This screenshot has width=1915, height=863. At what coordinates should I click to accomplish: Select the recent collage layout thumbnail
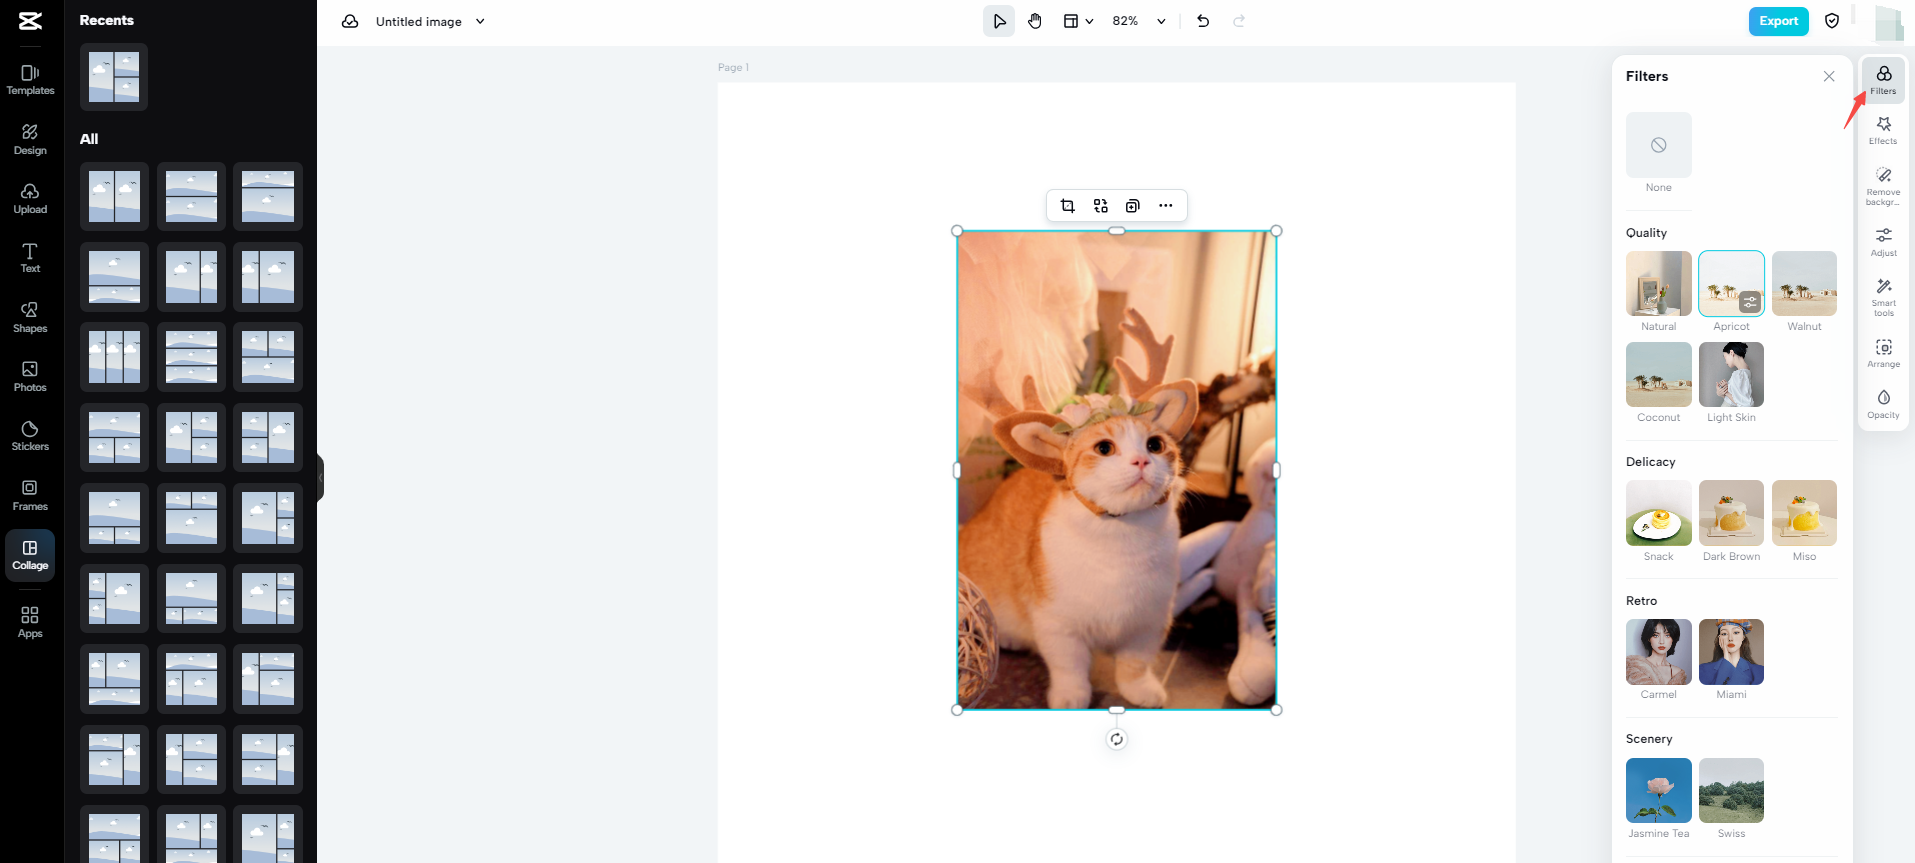(x=114, y=77)
